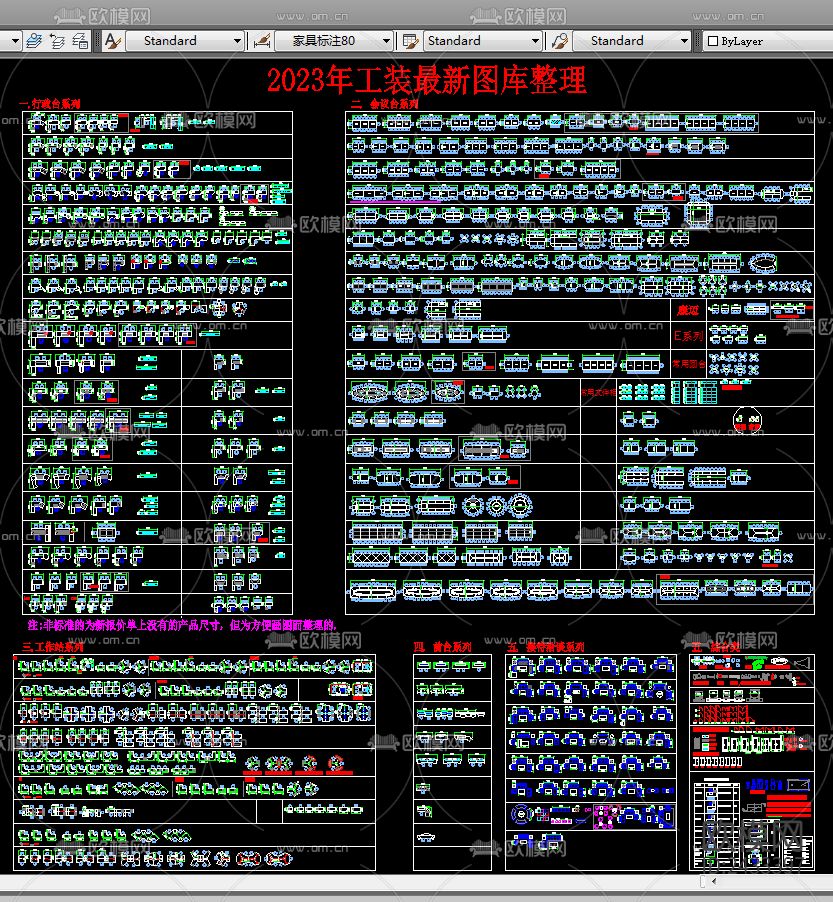Screen dimensions: 833x902
Task: Click the Styles toolbar drag handle
Action: [98, 41]
